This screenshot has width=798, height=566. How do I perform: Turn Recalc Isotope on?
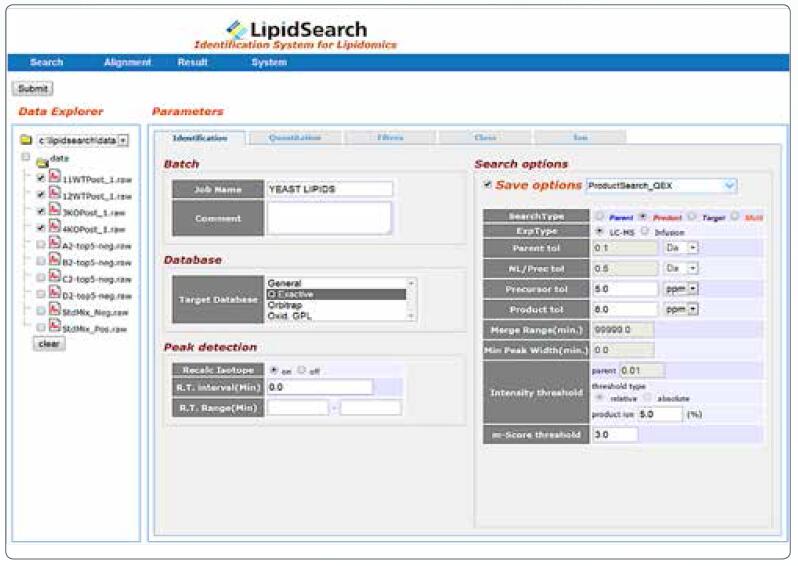(x=274, y=370)
